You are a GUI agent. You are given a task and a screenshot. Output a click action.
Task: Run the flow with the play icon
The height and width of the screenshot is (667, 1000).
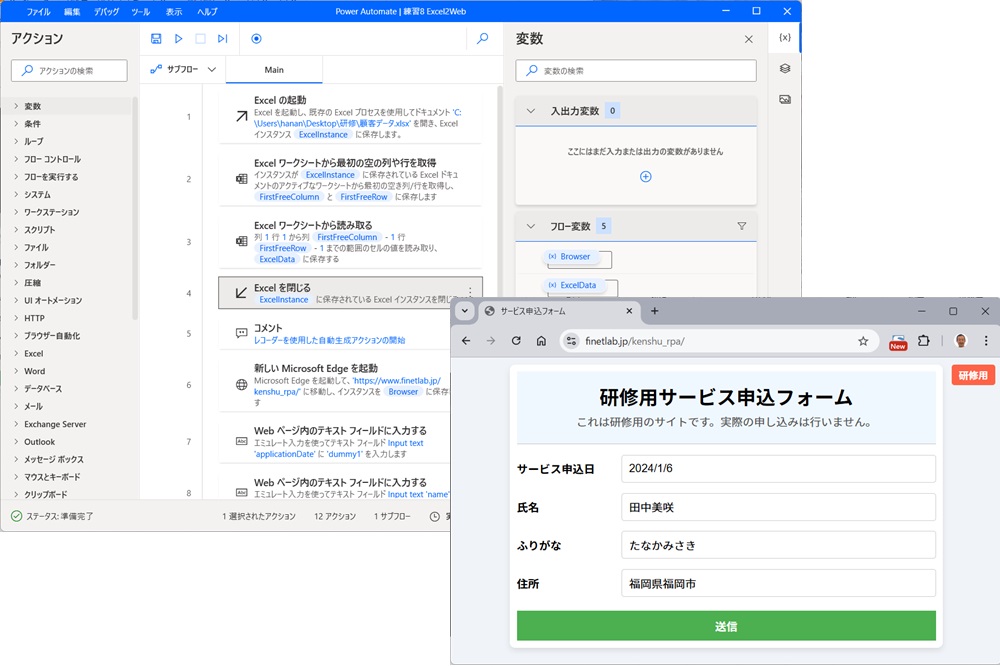[x=179, y=39]
